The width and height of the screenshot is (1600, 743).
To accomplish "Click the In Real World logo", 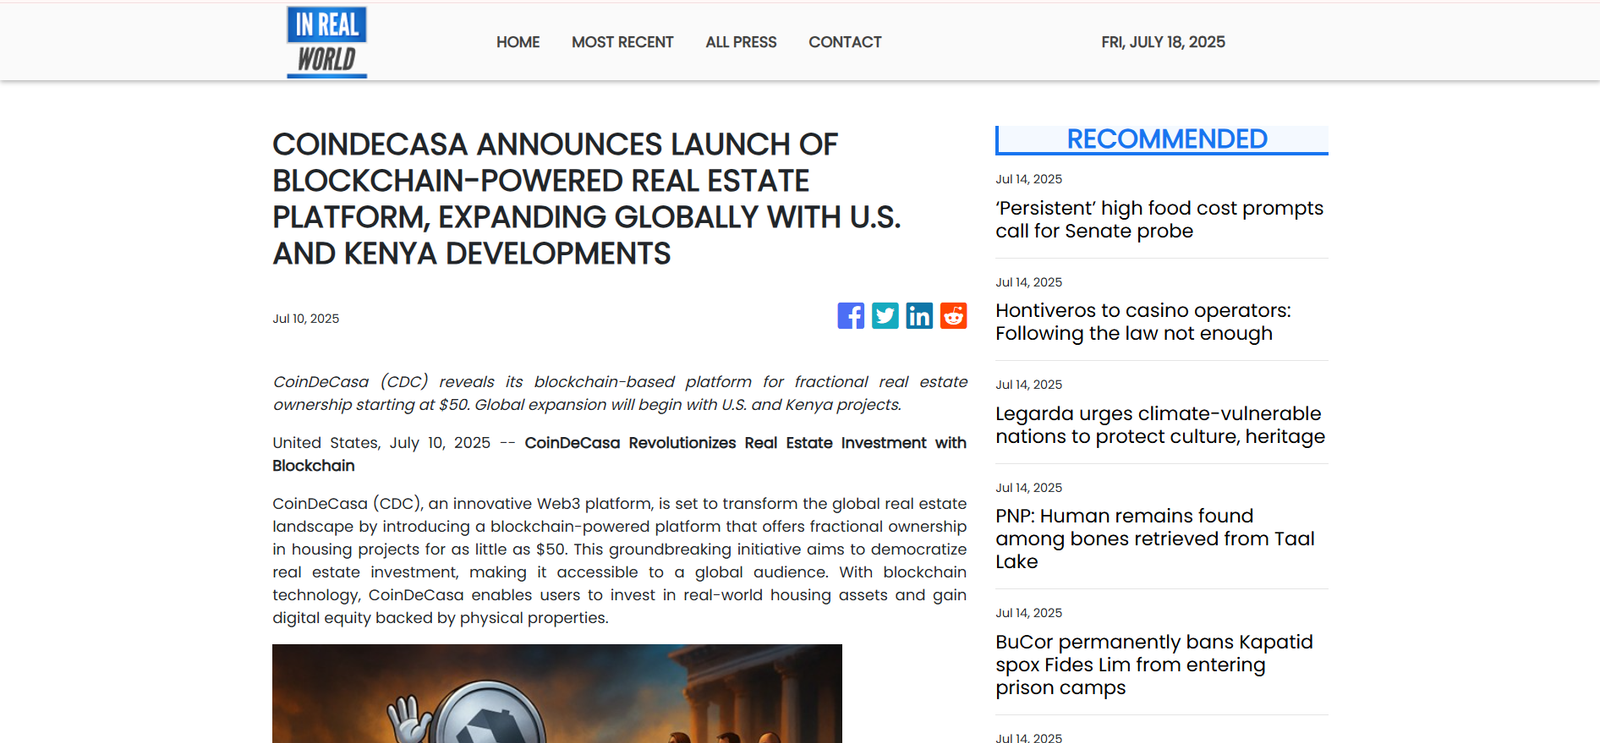I will point(326,42).
